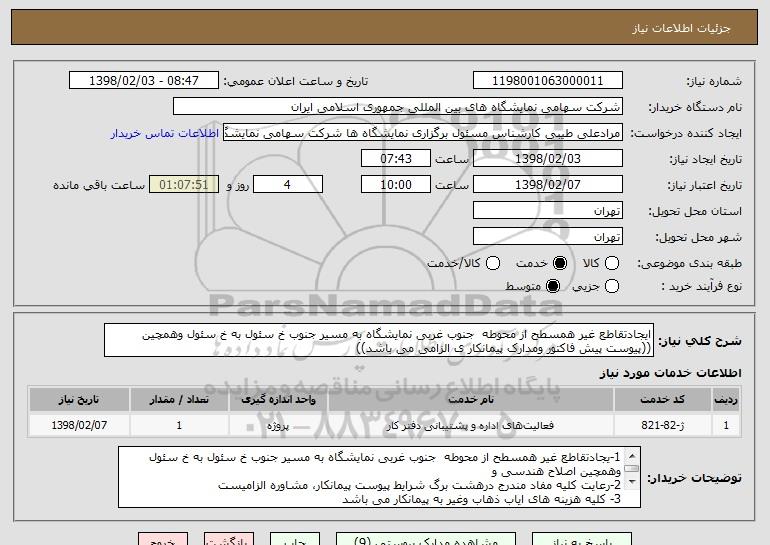This screenshot has width=770, height=545.
Task: Click the نام خدمت column header
Action: [470, 400]
